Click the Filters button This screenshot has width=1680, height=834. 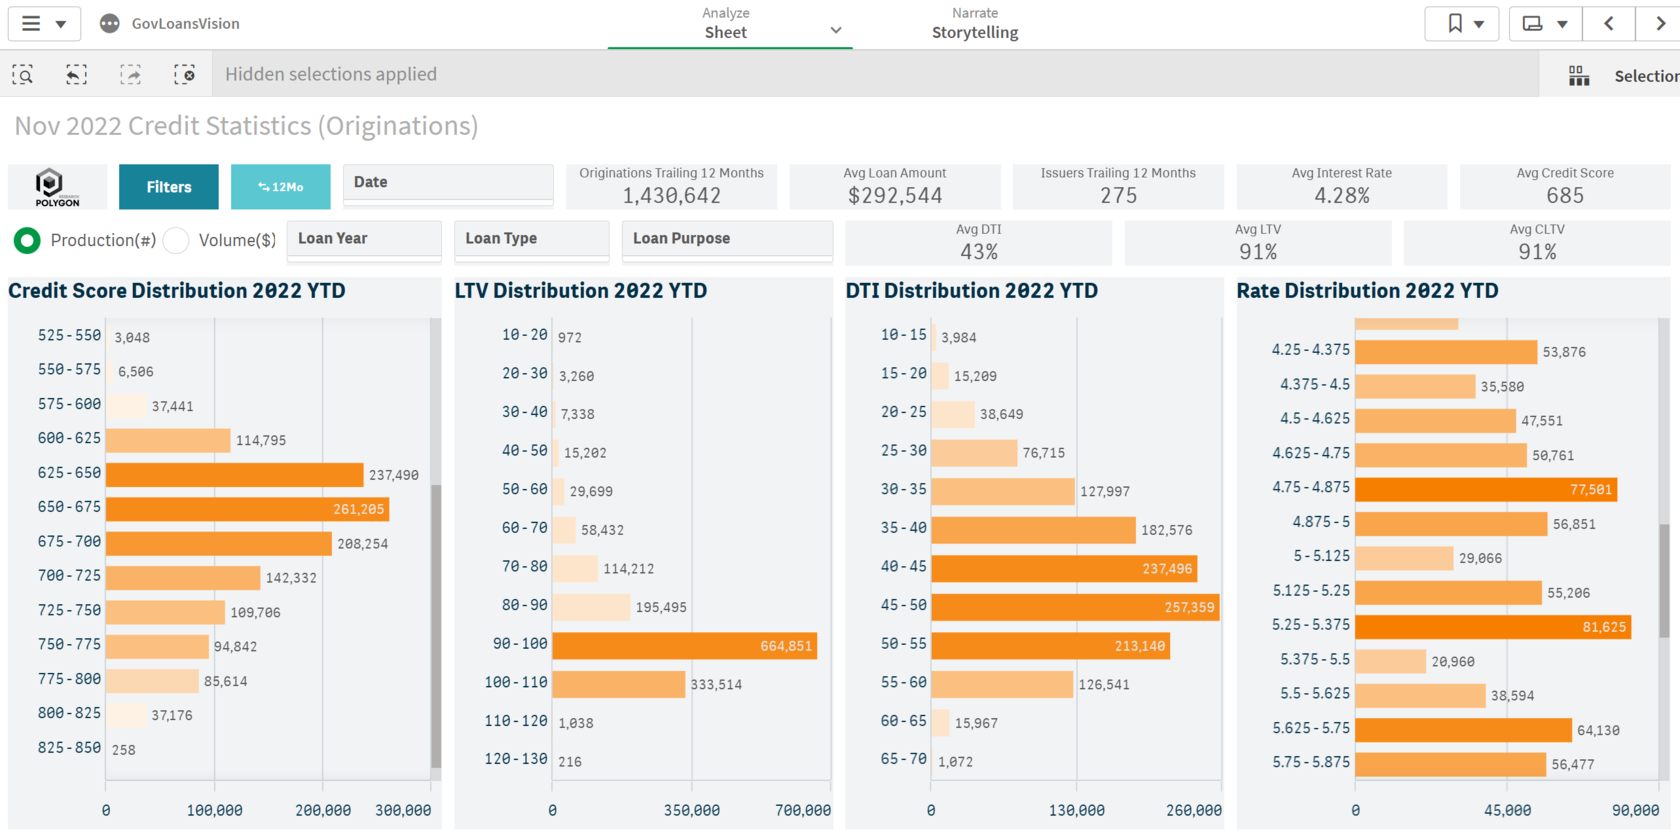168,187
